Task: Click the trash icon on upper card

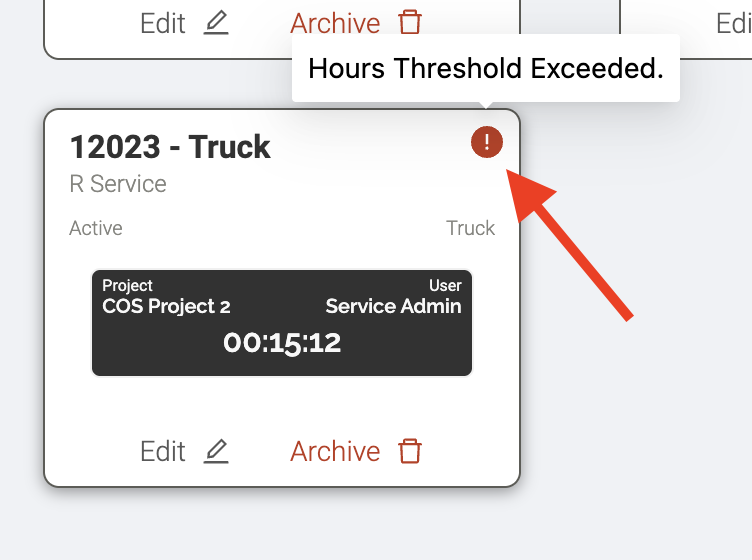Action: pyautogui.click(x=410, y=22)
